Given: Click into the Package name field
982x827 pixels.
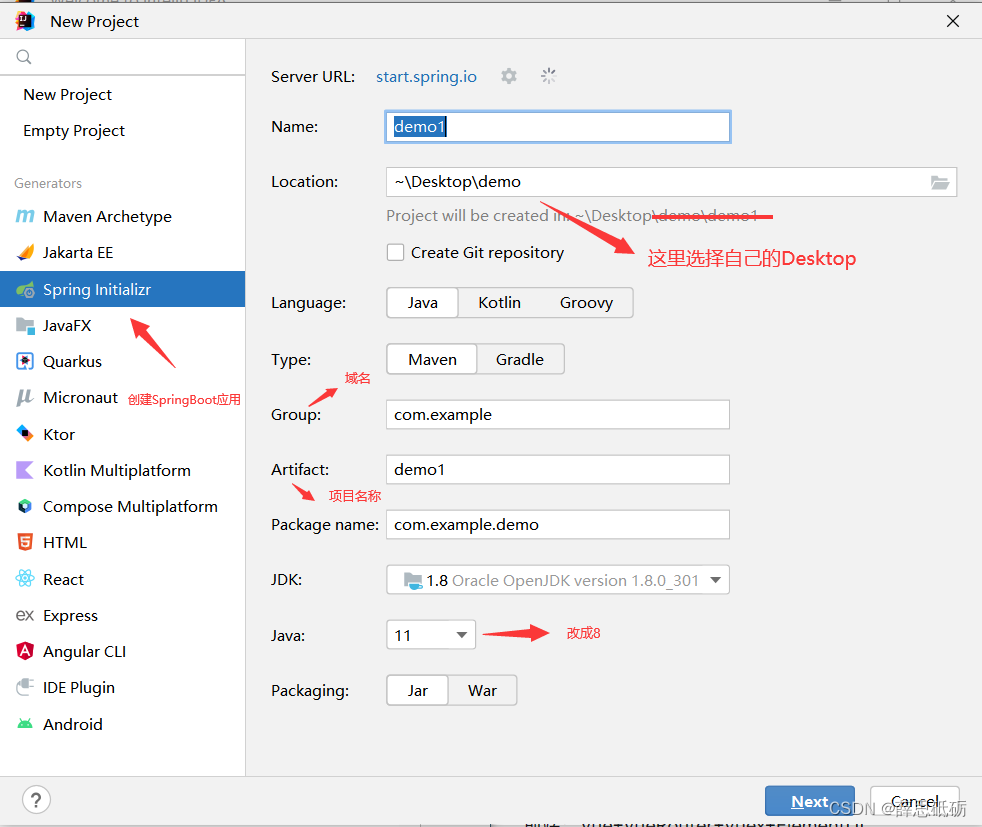Looking at the screenshot, I should point(558,525).
